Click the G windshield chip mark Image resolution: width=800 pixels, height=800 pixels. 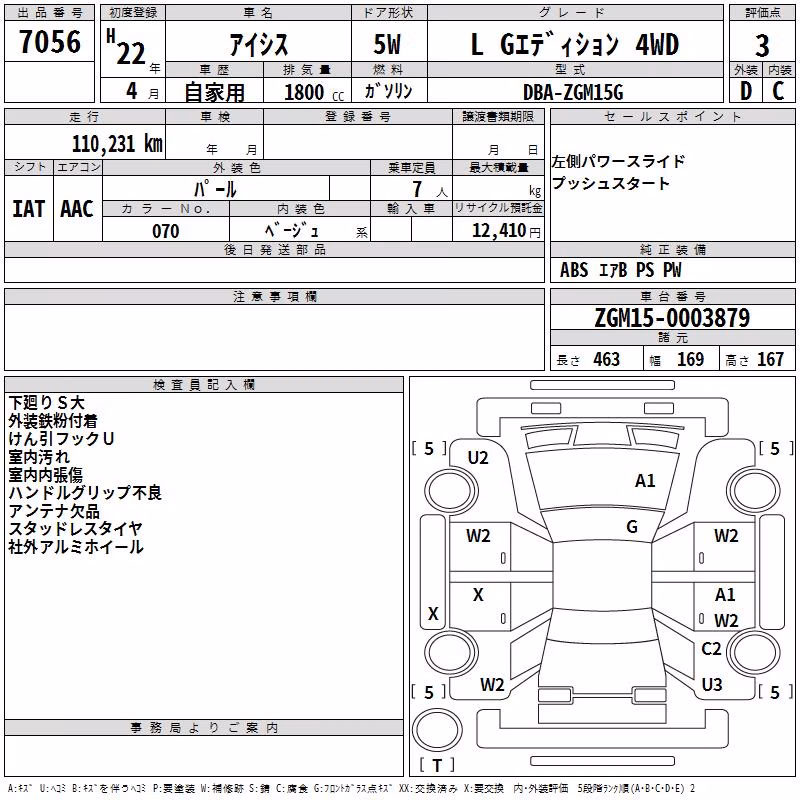[632, 527]
